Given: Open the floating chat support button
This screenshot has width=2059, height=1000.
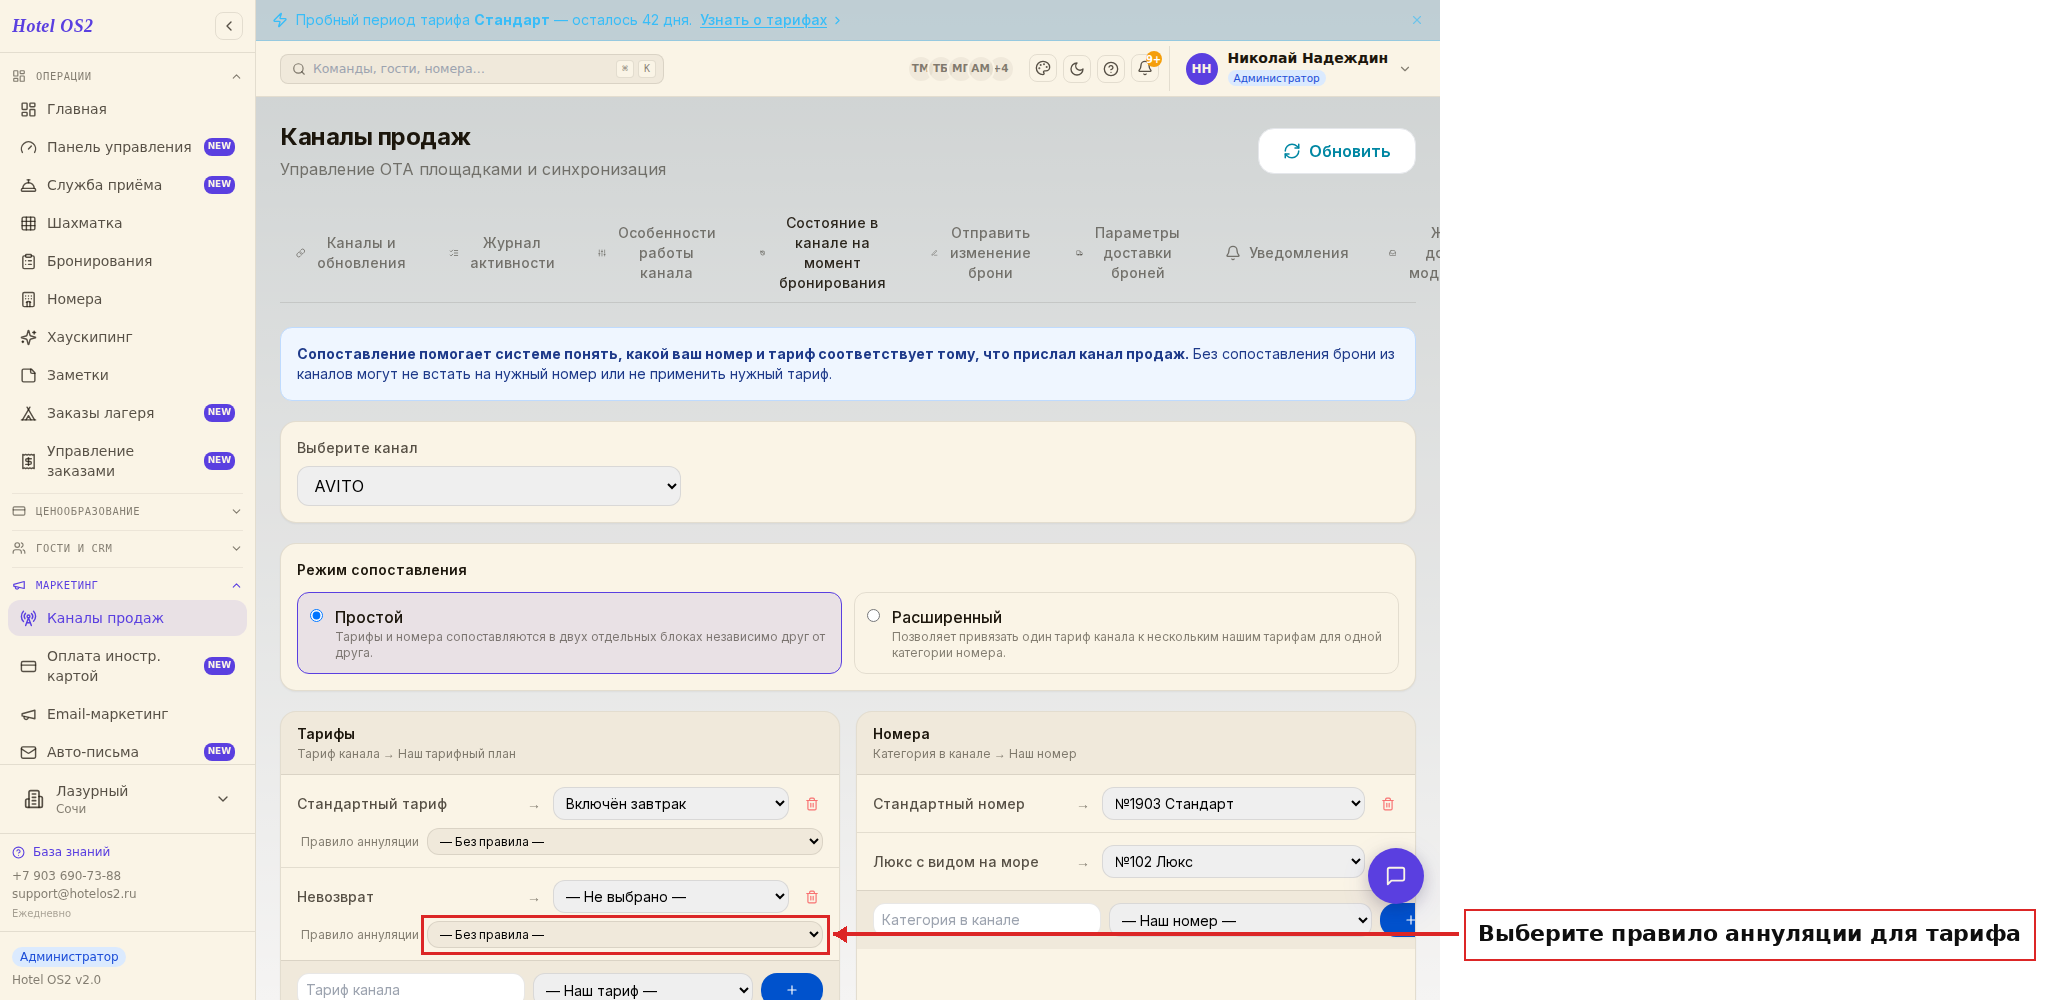Looking at the screenshot, I should point(1396,876).
